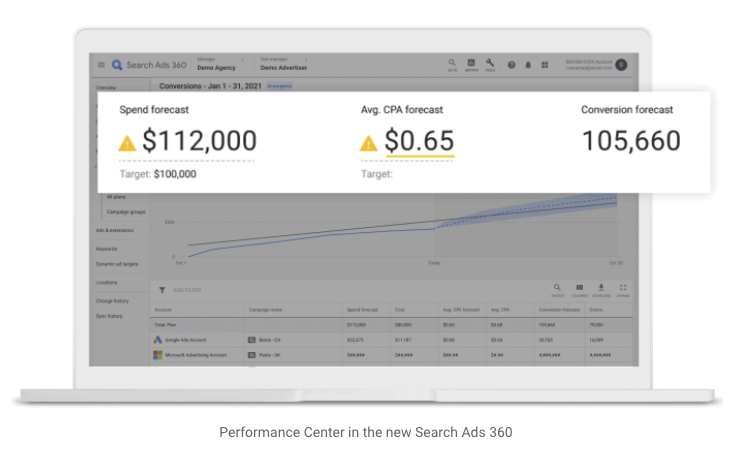
Task: Click the Help question mark icon
Action: click(511, 65)
